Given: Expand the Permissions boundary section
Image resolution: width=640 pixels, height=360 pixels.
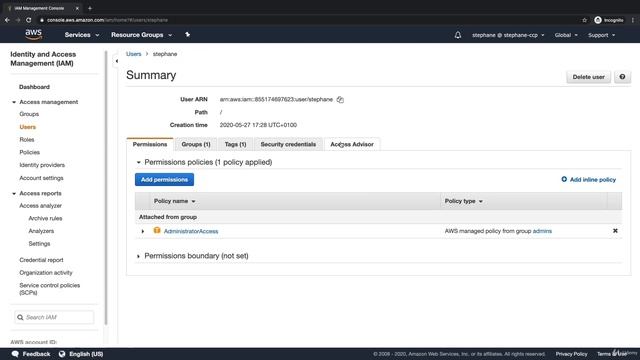Looking at the screenshot, I should coord(138,256).
